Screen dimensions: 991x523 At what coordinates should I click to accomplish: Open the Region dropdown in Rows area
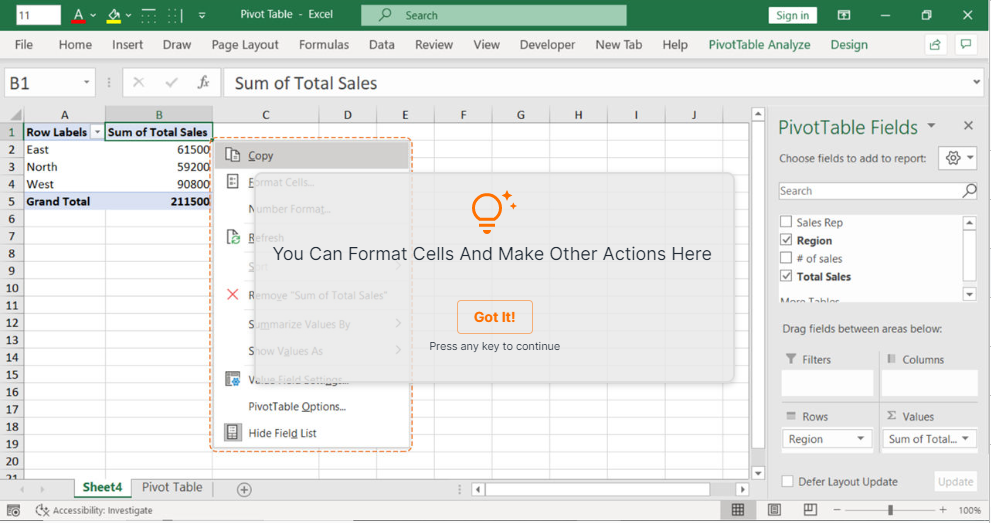(x=861, y=439)
